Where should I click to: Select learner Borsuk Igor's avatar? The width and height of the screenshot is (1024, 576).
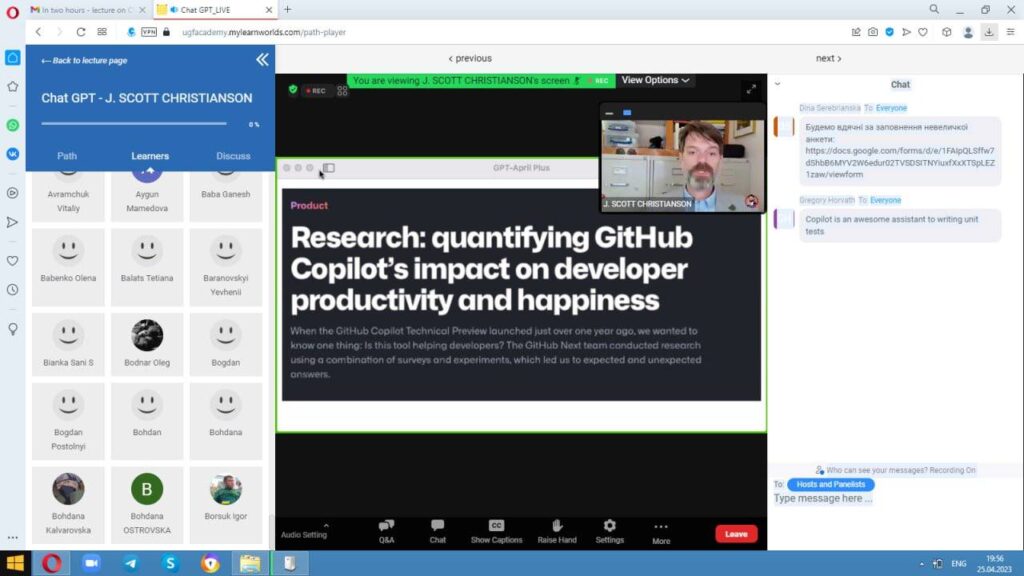225,488
